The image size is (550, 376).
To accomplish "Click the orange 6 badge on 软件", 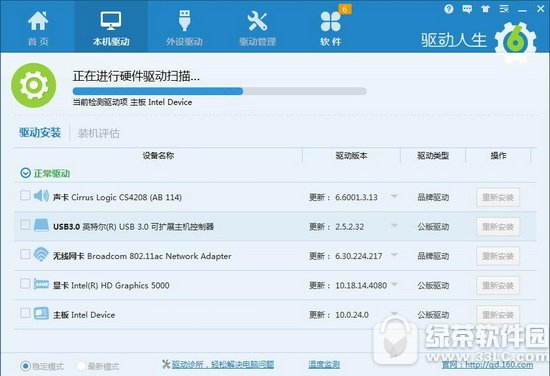I will 344,9.
